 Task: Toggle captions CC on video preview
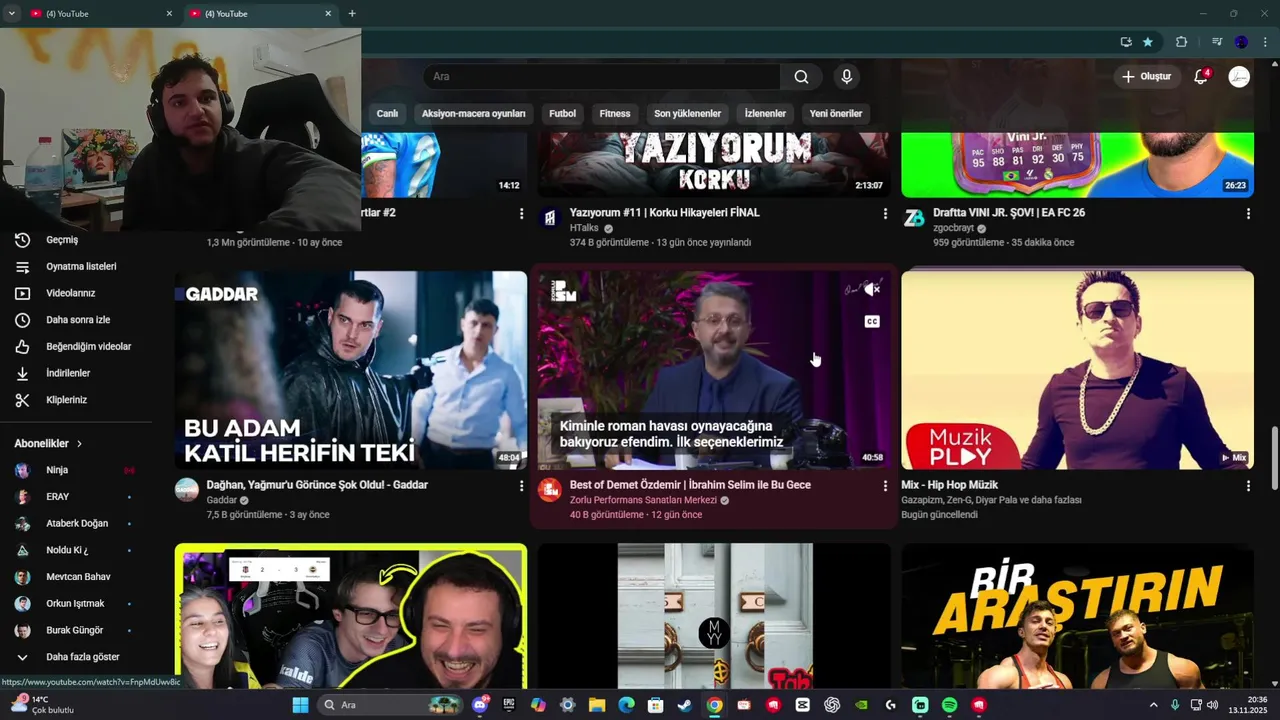[872, 322]
